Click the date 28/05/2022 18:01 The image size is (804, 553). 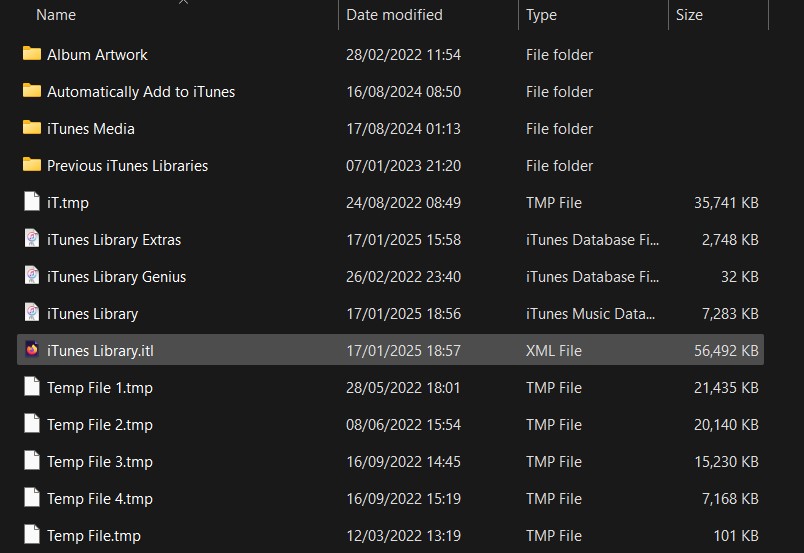[404, 388]
